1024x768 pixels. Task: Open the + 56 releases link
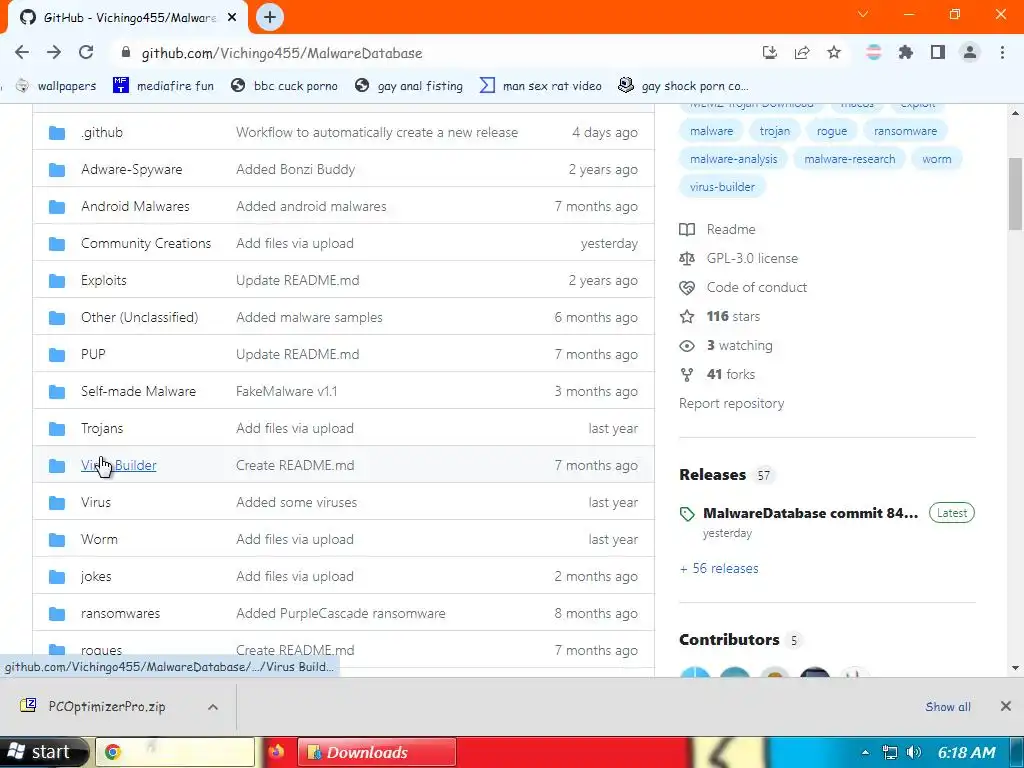coord(719,568)
